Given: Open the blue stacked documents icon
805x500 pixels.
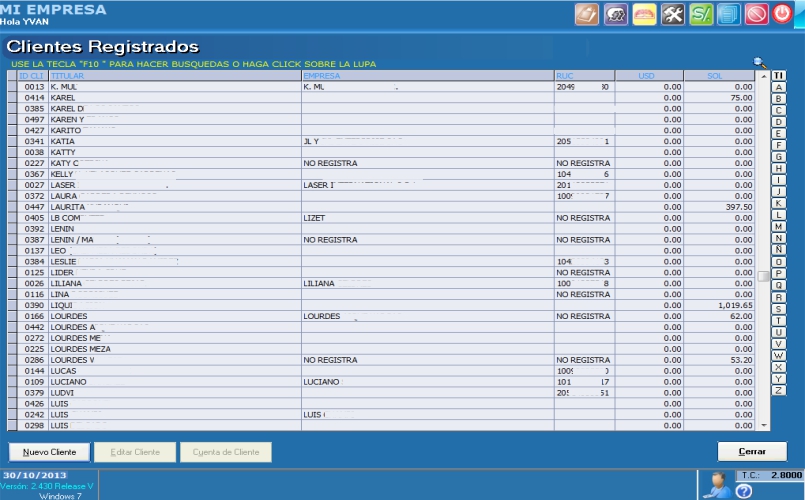Looking at the screenshot, I should click(x=728, y=15).
